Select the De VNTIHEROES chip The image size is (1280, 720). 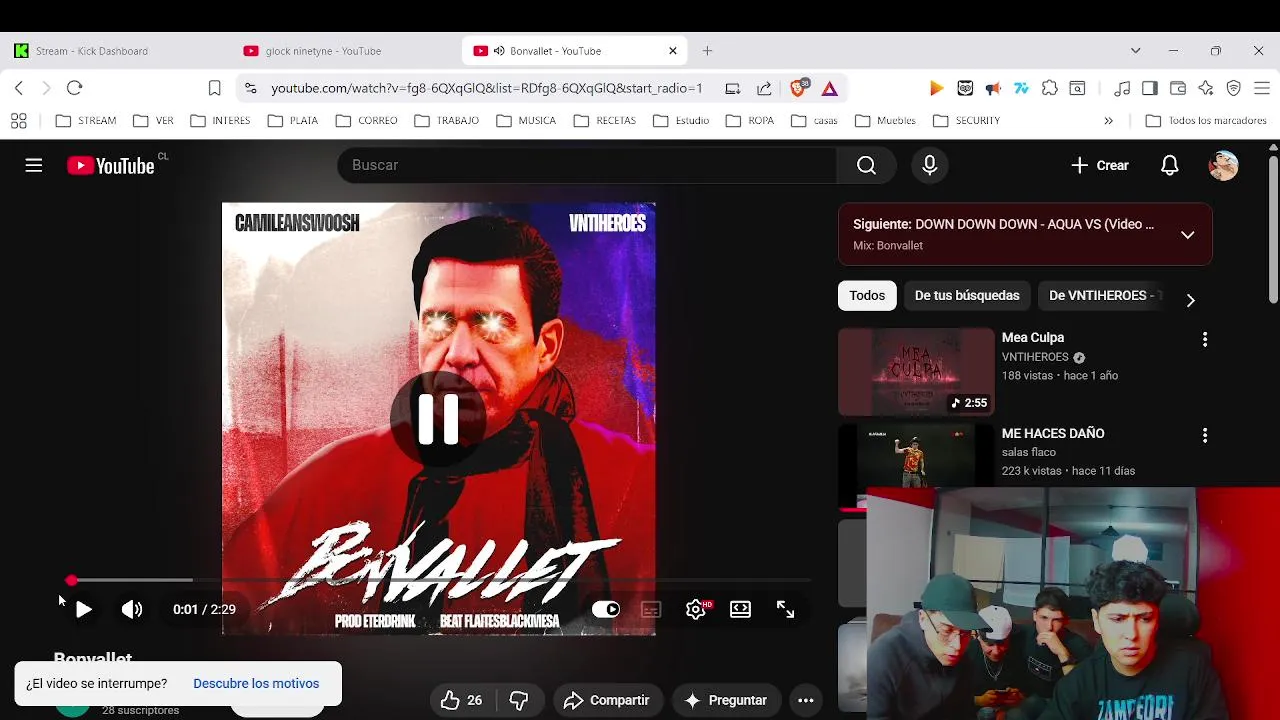tap(1102, 296)
